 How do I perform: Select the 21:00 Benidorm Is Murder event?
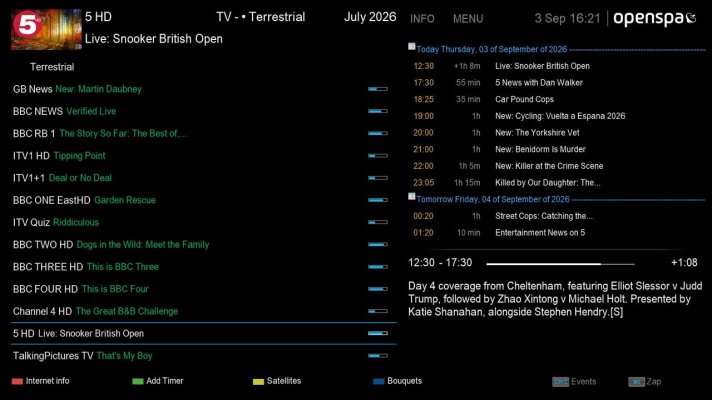pos(557,149)
